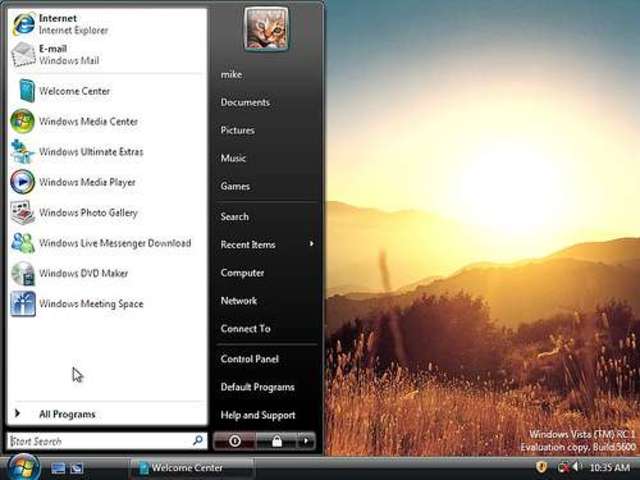Click the Windows Ultimate Extras label text
This screenshot has height=480, width=640.
point(91,151)
